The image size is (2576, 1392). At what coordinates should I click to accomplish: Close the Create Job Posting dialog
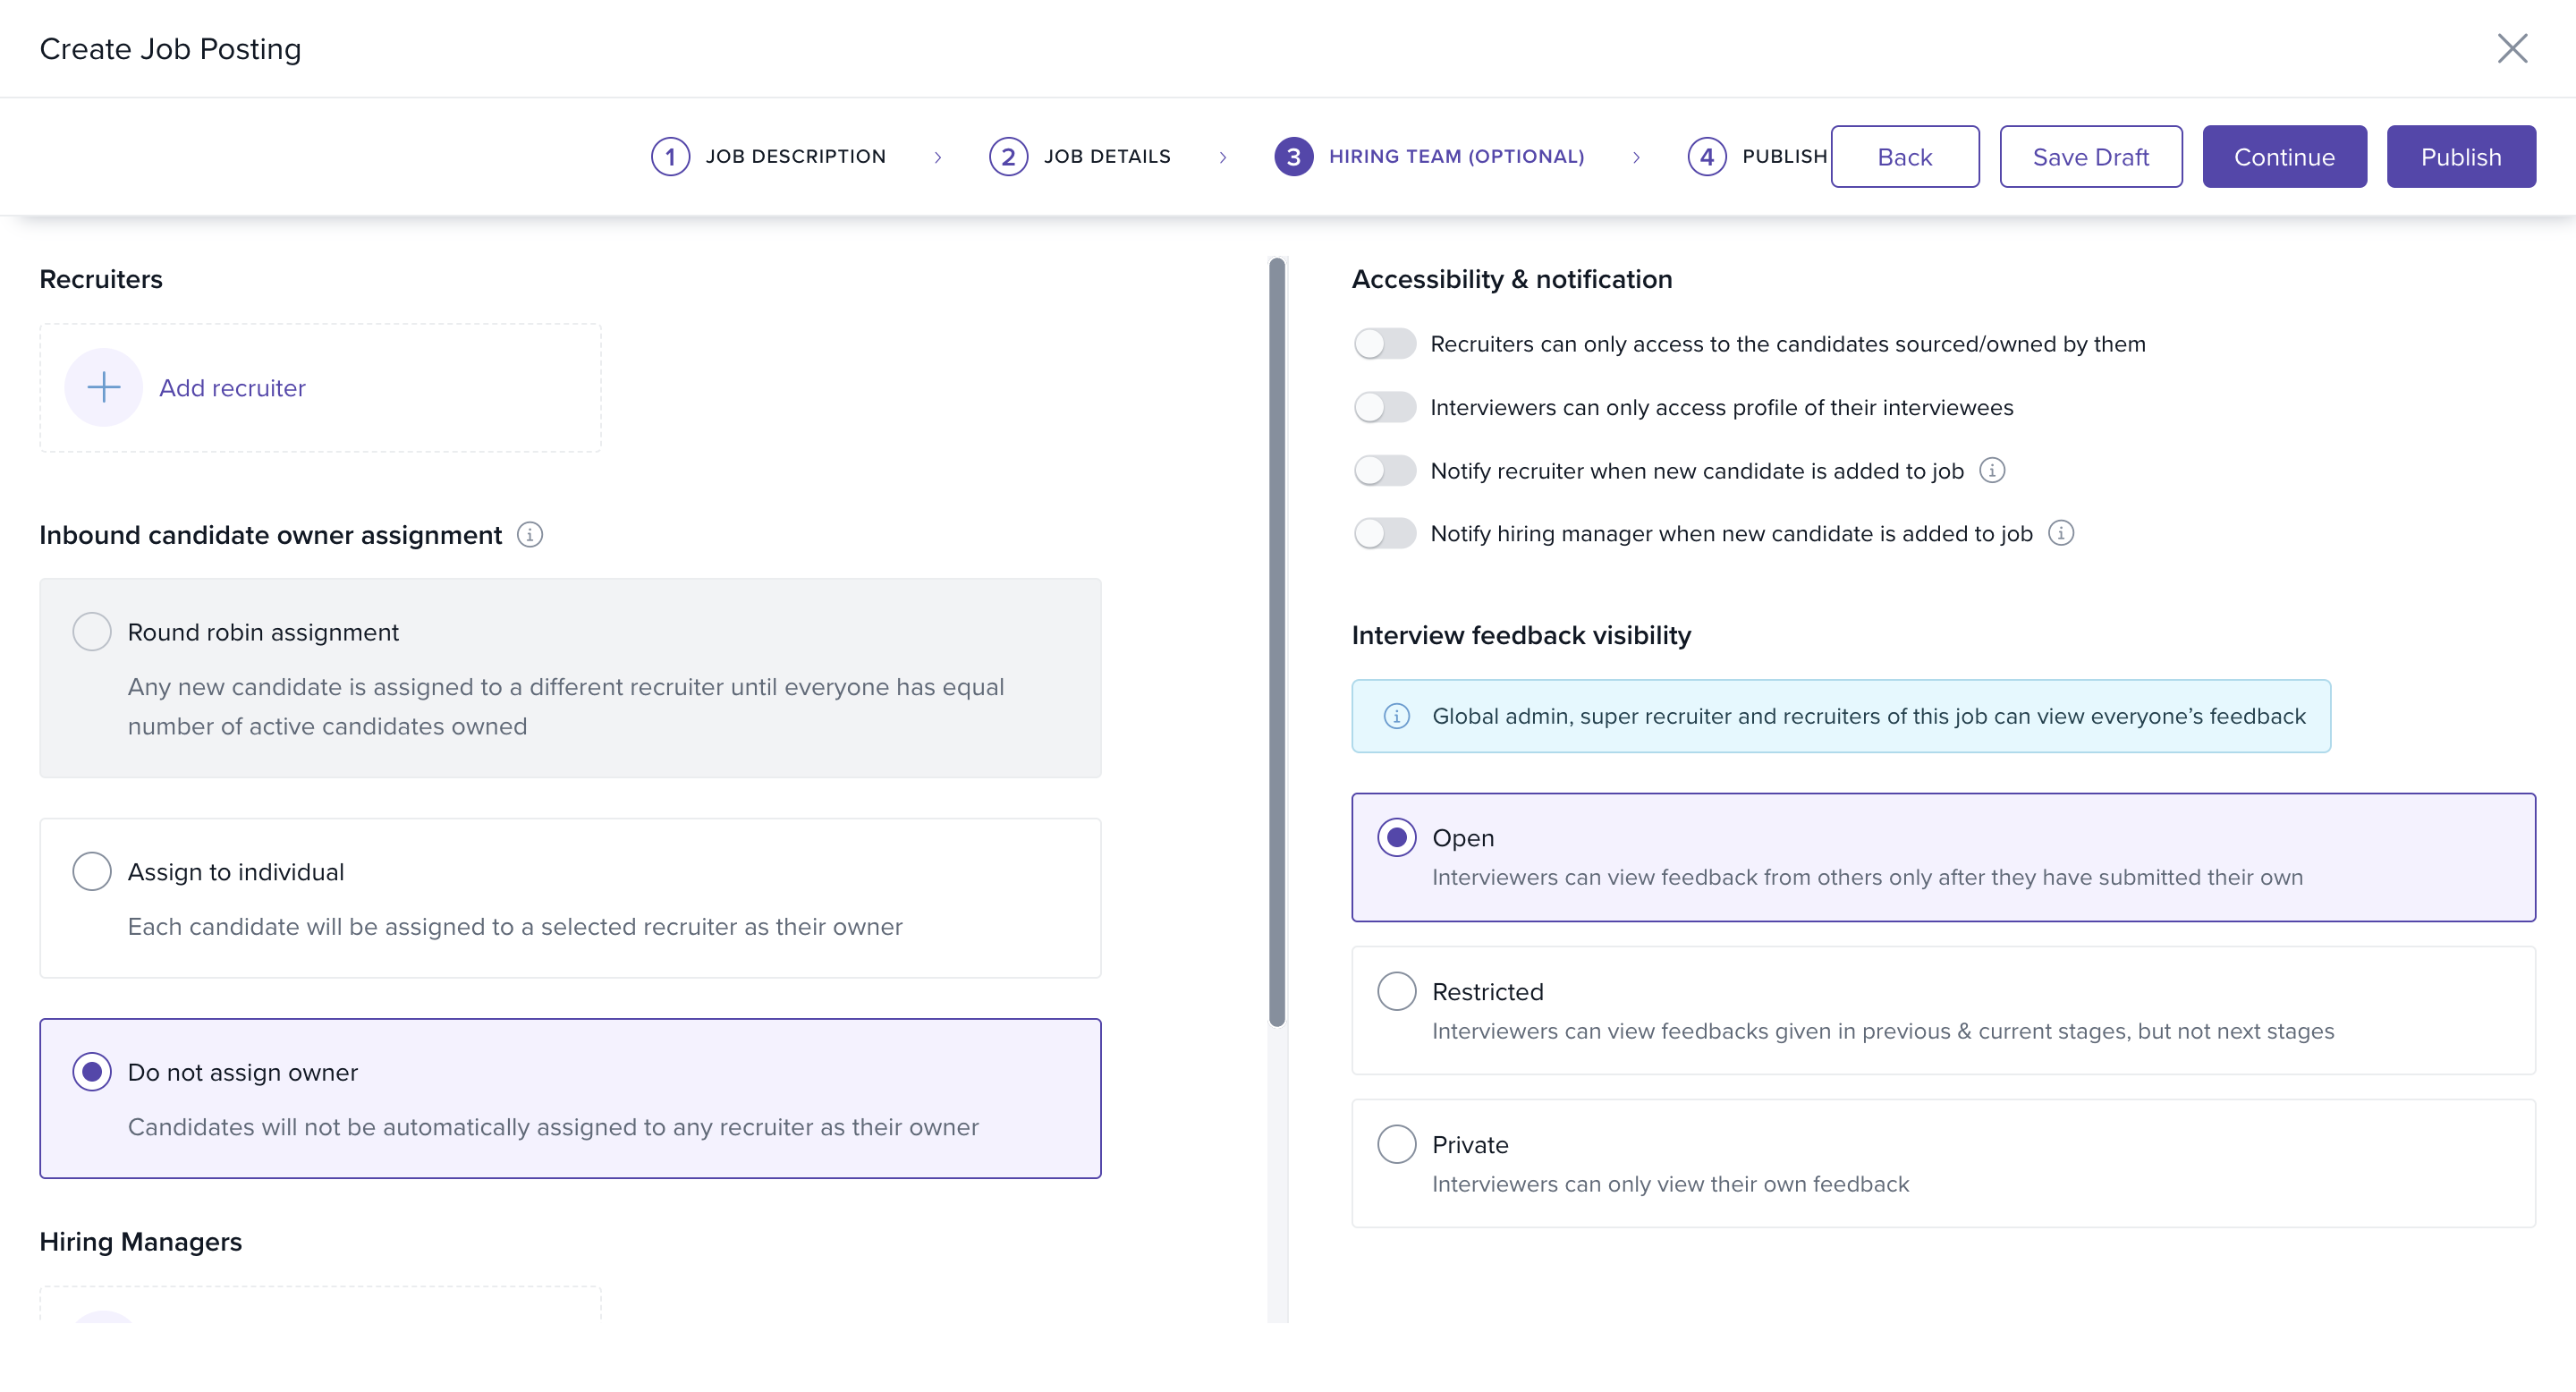(x=2511, y=48)
